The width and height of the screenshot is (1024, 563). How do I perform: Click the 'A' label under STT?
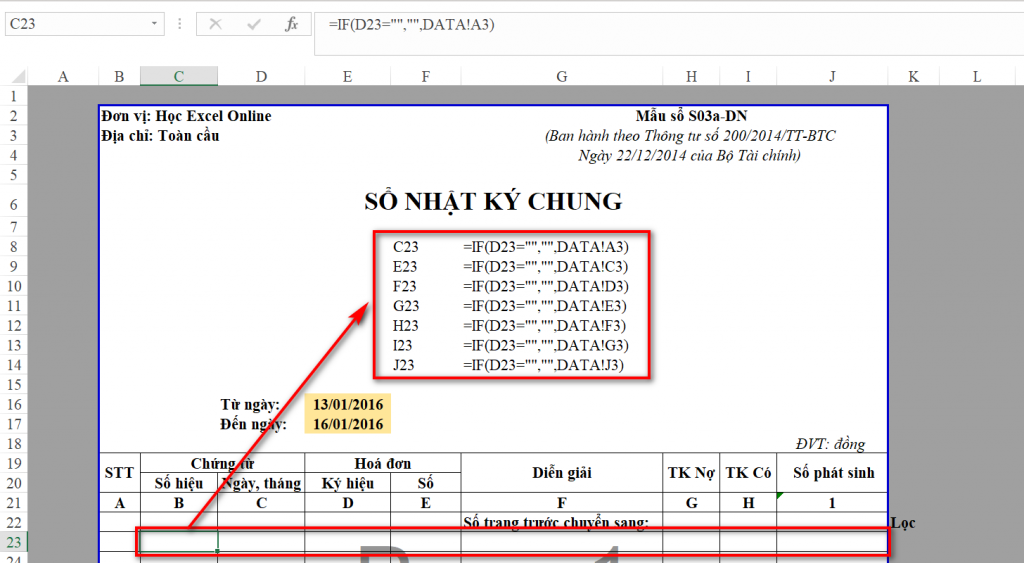pos(120,503)
